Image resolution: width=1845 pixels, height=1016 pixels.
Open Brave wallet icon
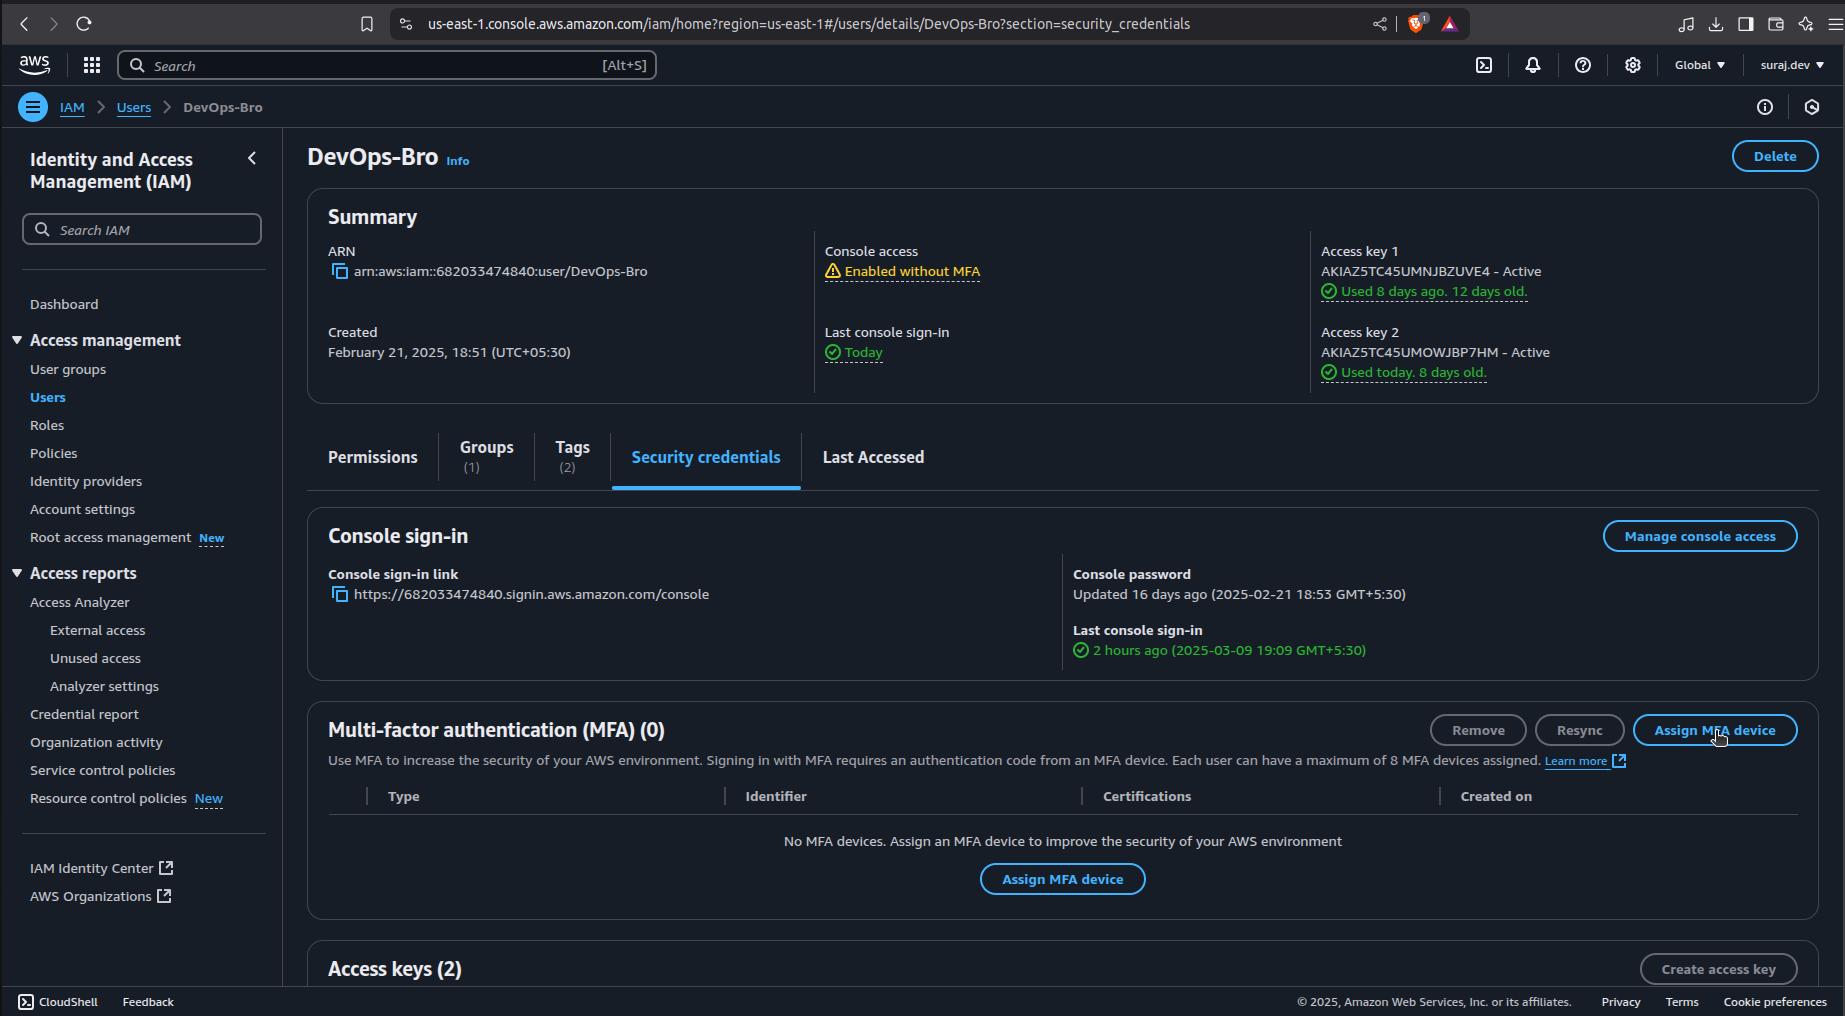point(1776,24)
